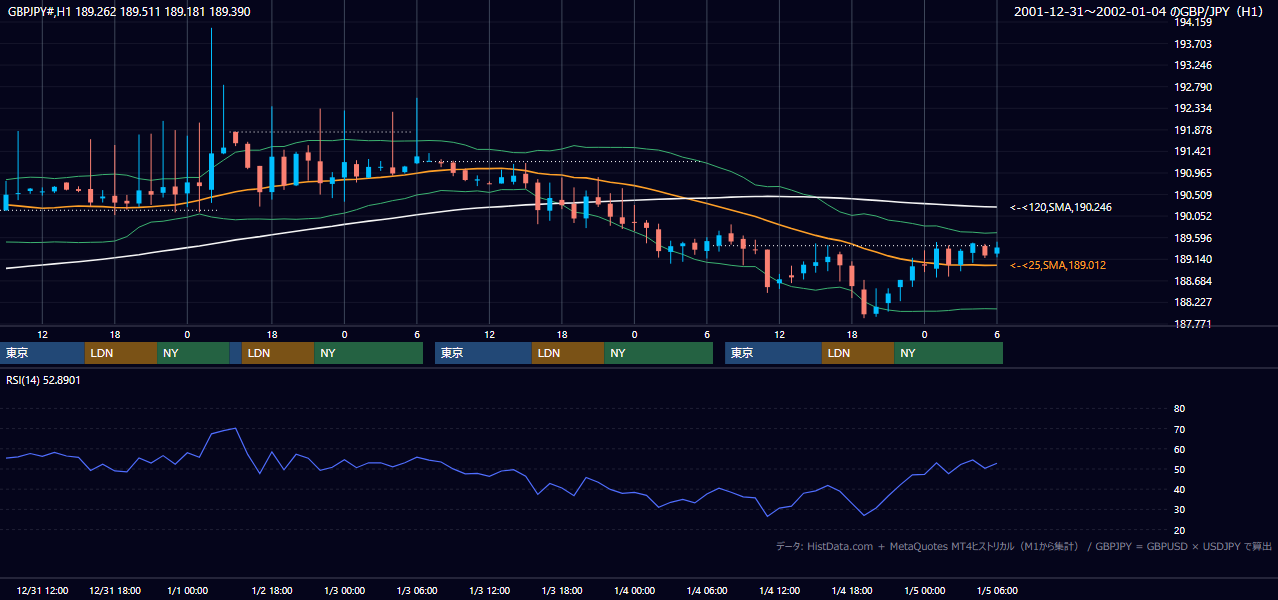
Task: Click price axis value 189.596
Action: 1193,238
